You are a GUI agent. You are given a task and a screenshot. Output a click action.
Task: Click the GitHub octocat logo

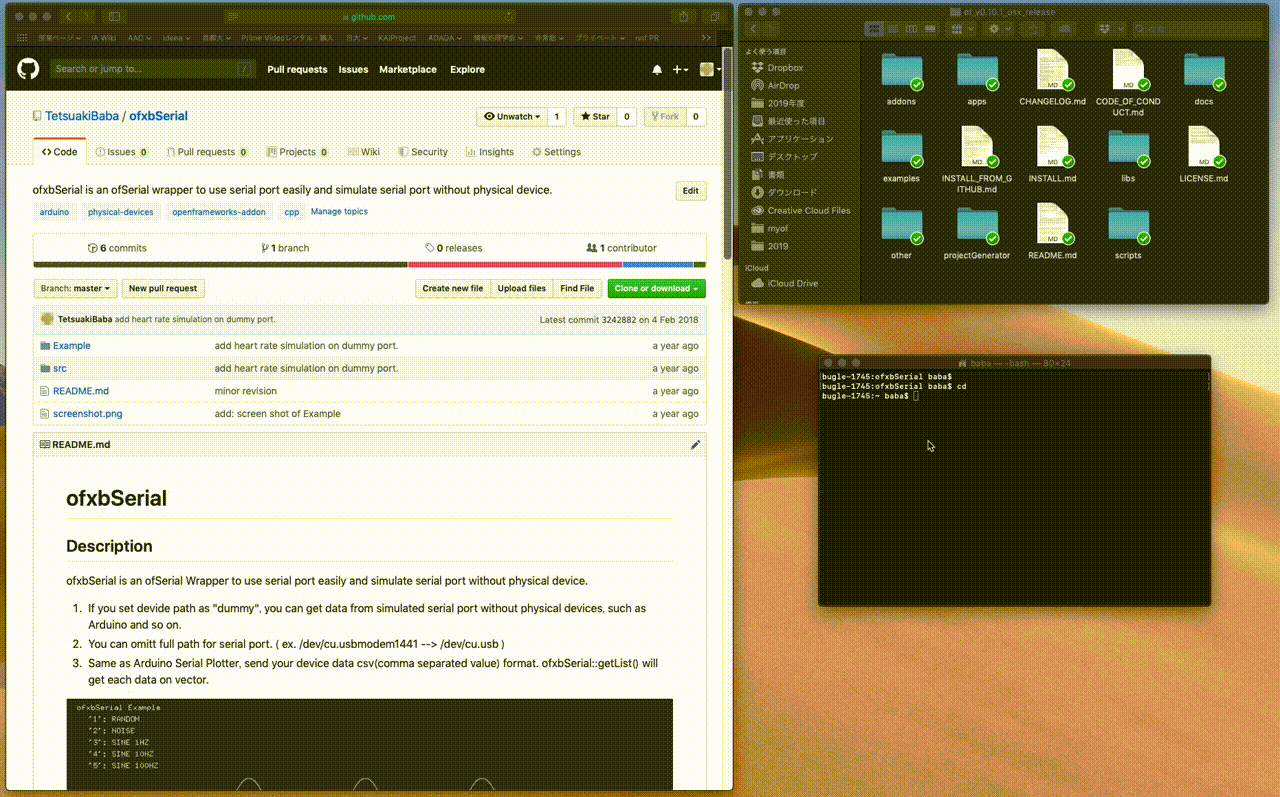click(28, 69)
